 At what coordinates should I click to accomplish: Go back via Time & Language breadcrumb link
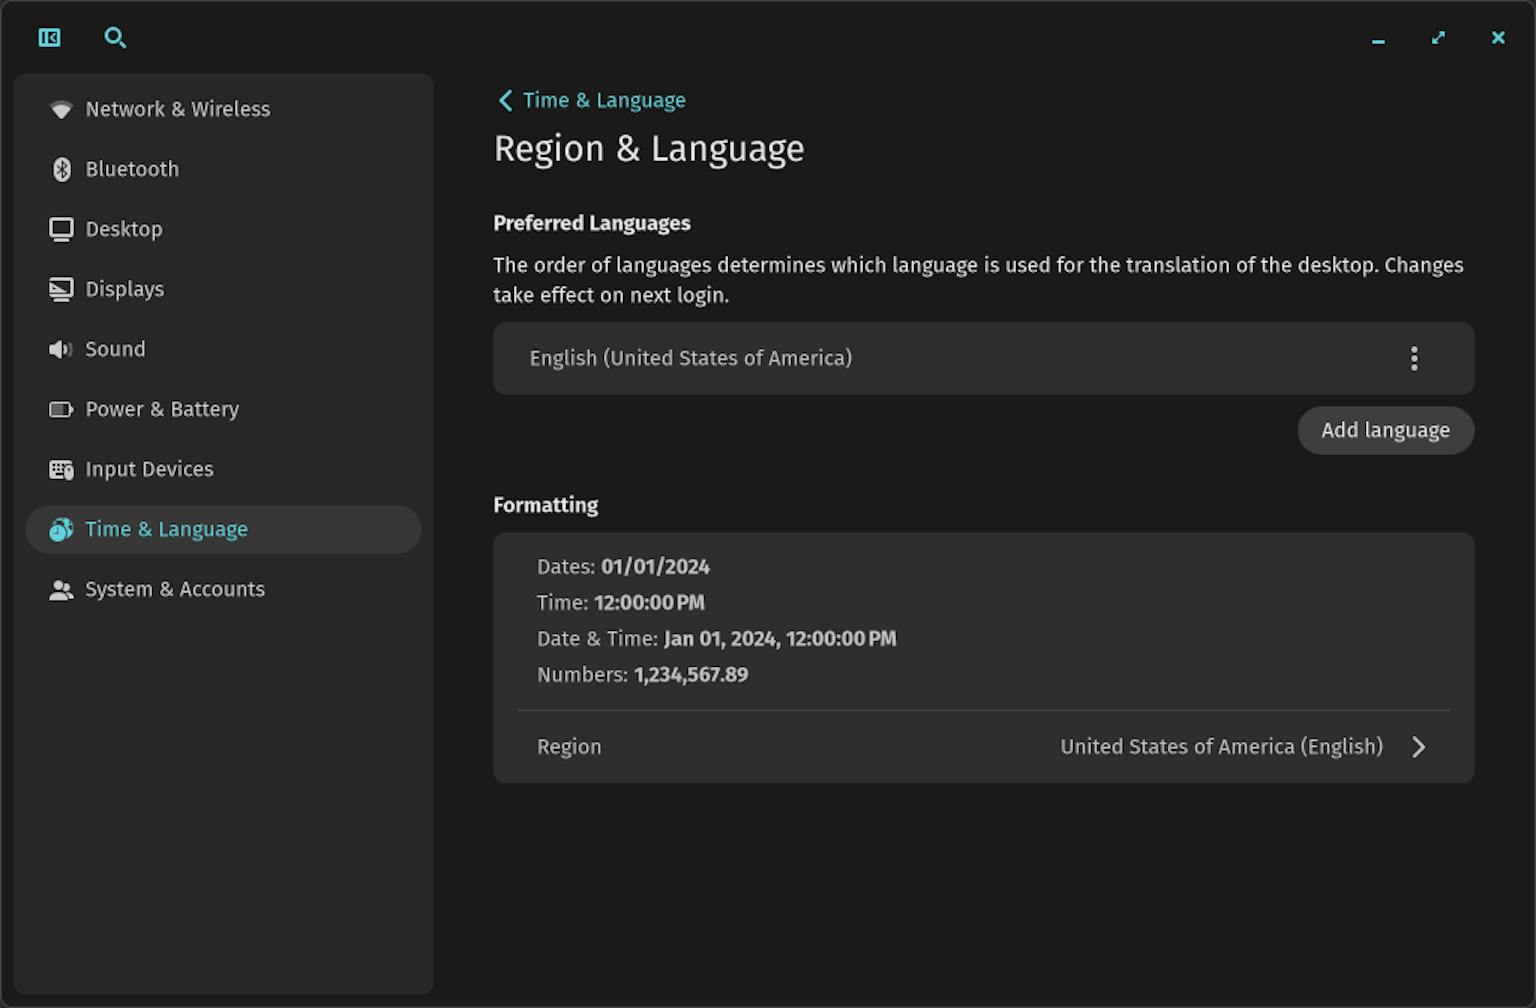pyautogui.click(x=604, y=100)
